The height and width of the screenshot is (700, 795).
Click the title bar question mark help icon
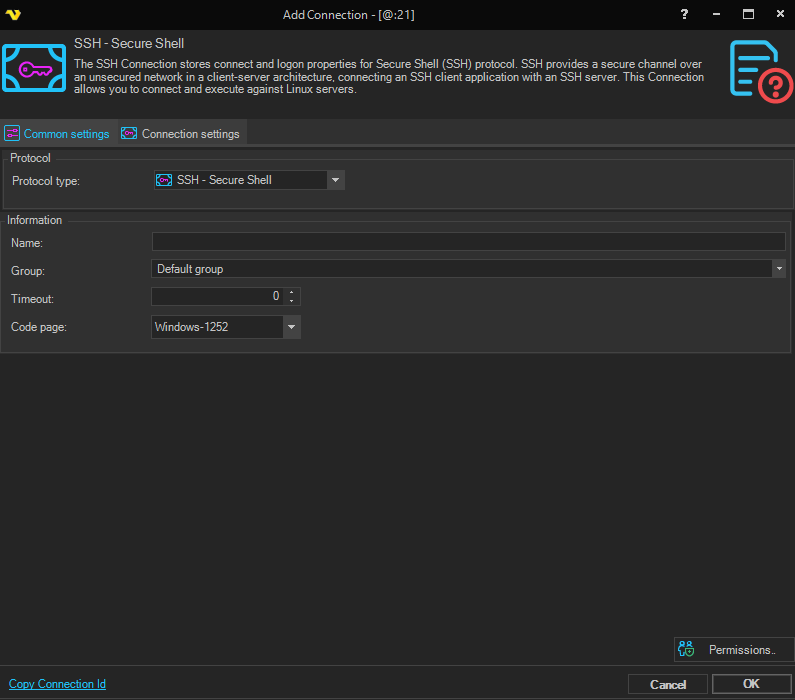pyautogui.click(x=684, y=14)
